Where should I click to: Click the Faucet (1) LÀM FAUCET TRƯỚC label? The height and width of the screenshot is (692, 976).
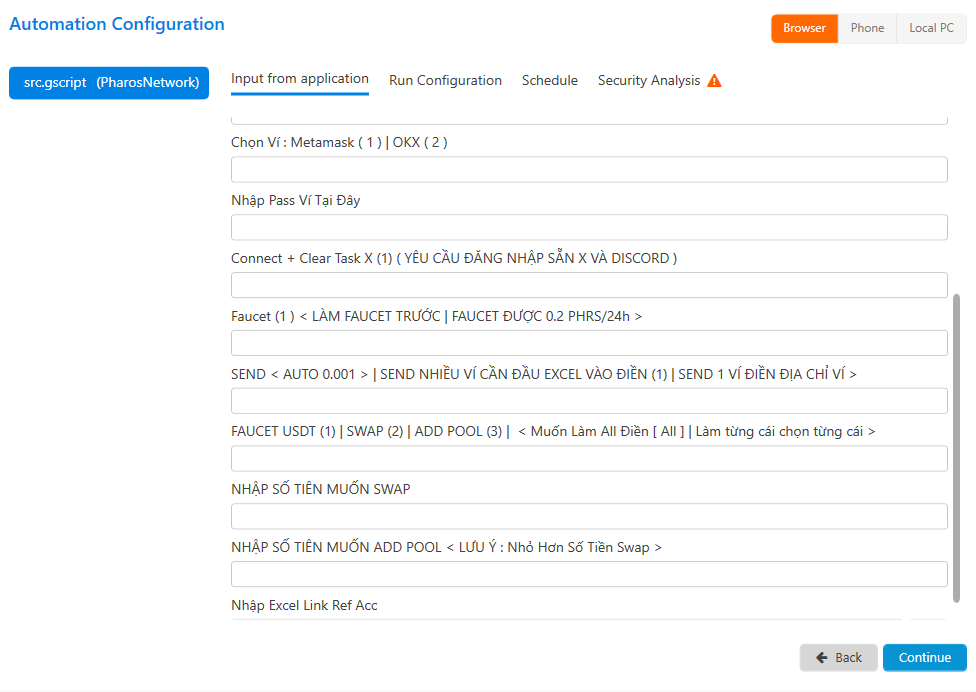click(436, 316)
